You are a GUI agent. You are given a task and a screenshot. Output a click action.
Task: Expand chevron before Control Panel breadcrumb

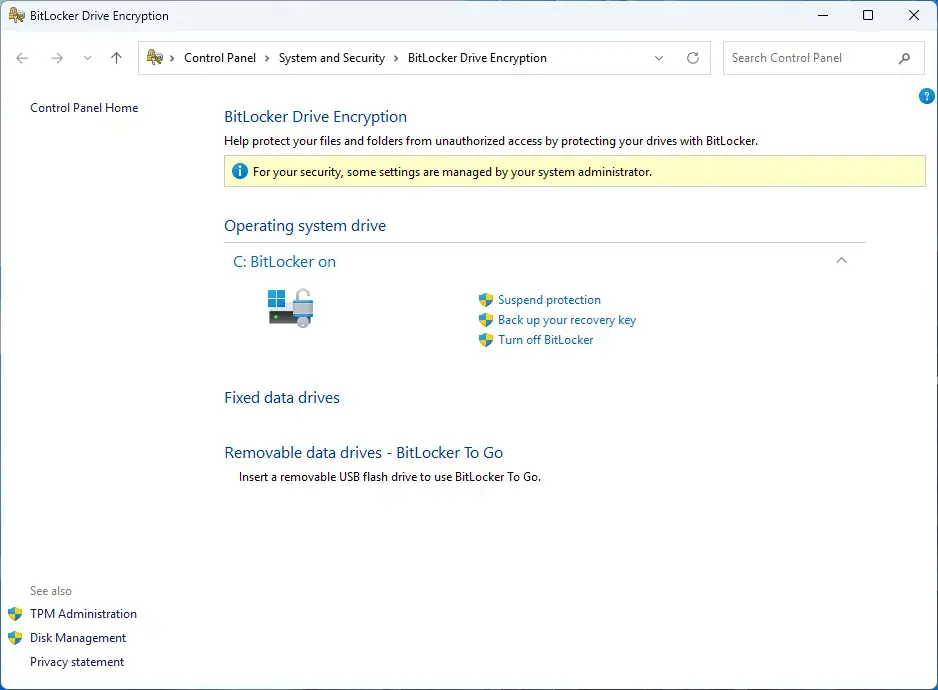(172, 58)
